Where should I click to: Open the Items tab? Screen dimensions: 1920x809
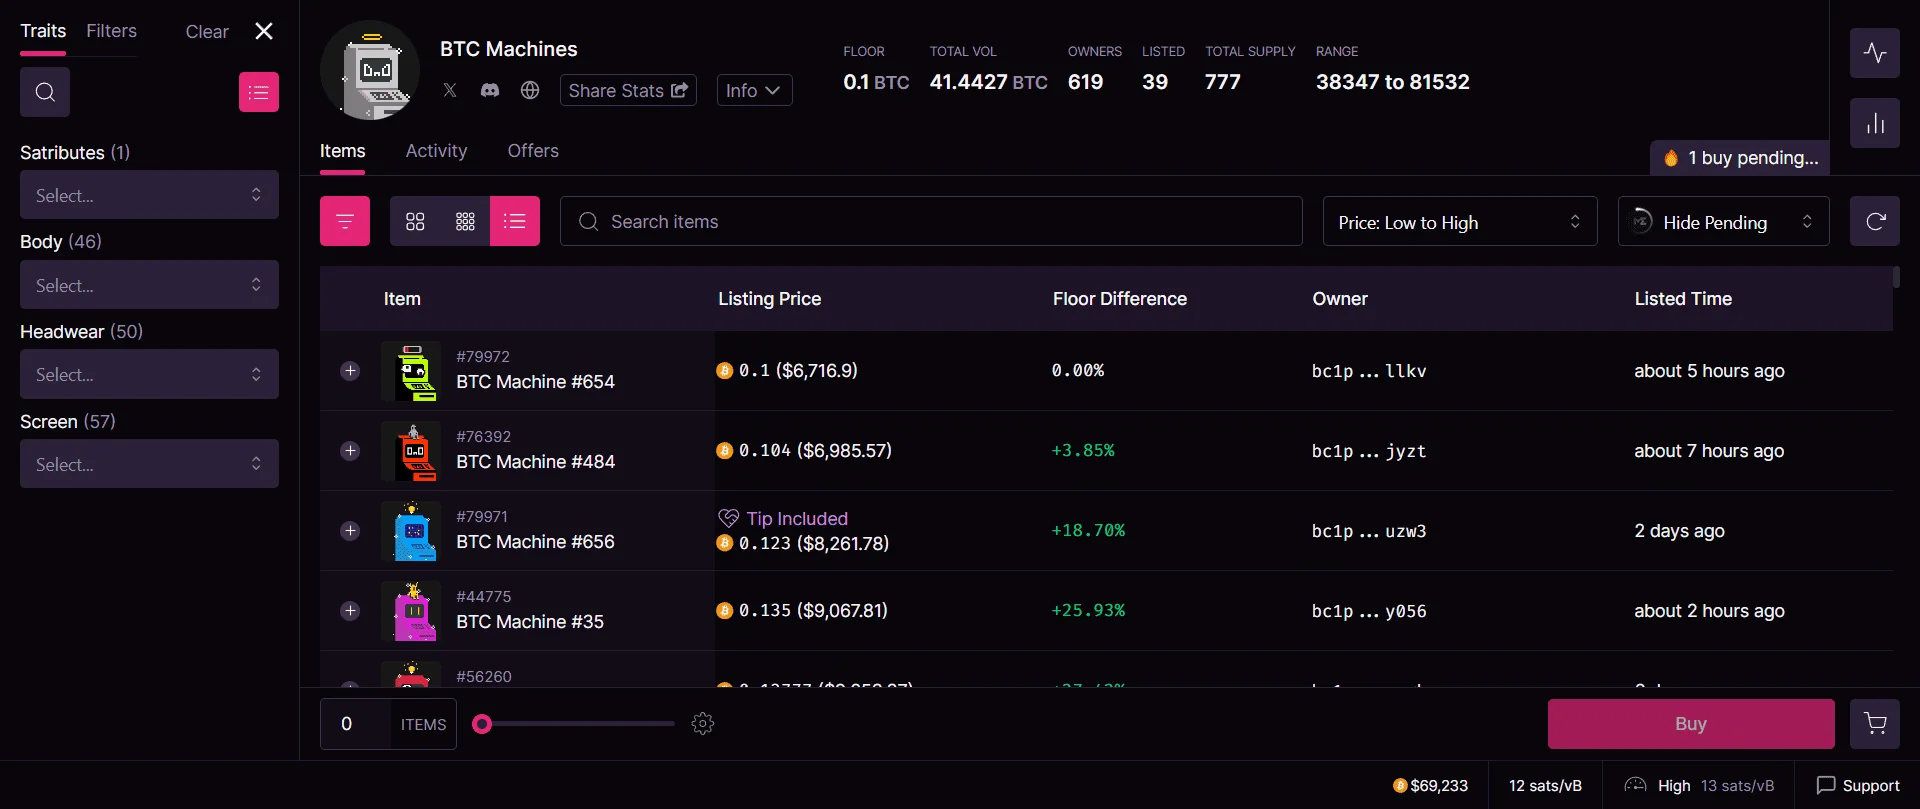pos(342,151)
